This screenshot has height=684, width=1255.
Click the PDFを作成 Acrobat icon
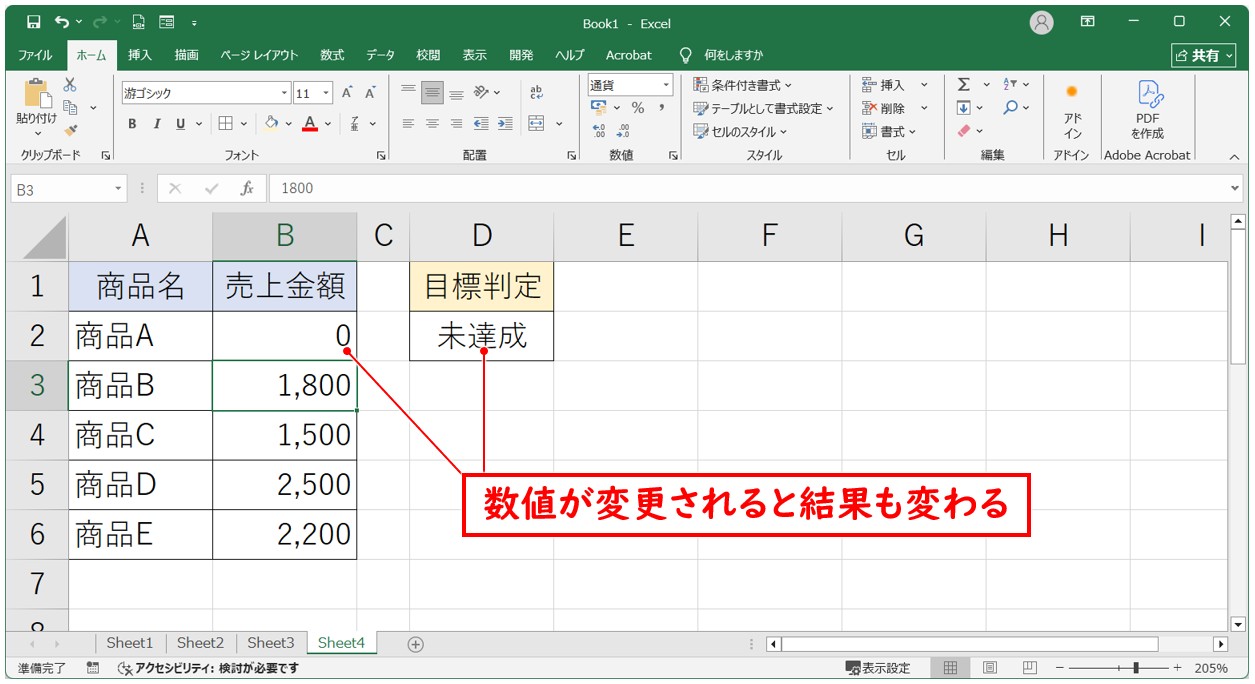1147,110
